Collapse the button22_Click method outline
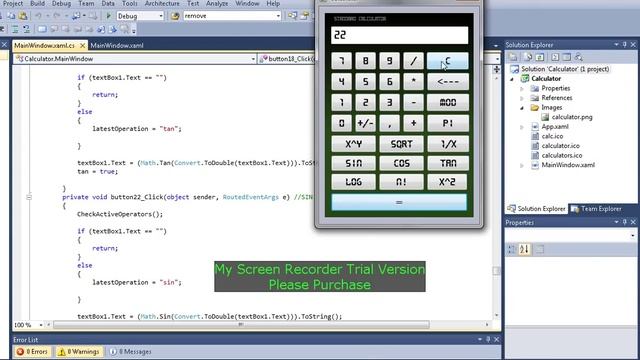 pos(29,197)
